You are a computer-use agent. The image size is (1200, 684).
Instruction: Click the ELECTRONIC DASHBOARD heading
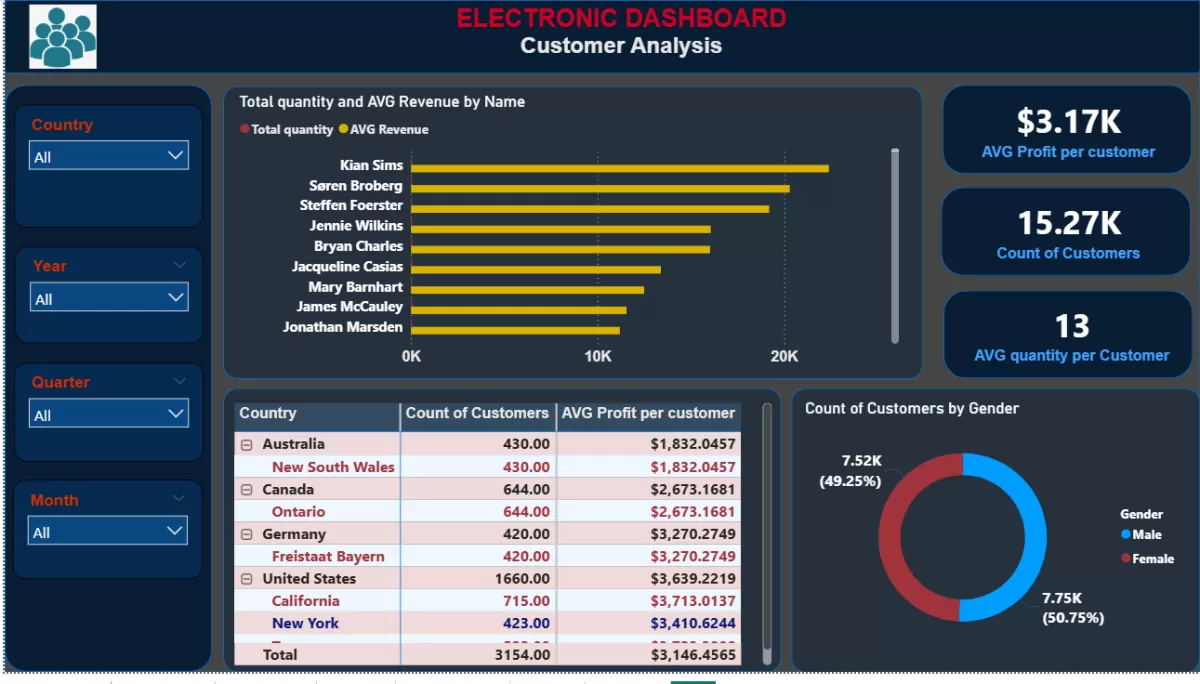621,18
